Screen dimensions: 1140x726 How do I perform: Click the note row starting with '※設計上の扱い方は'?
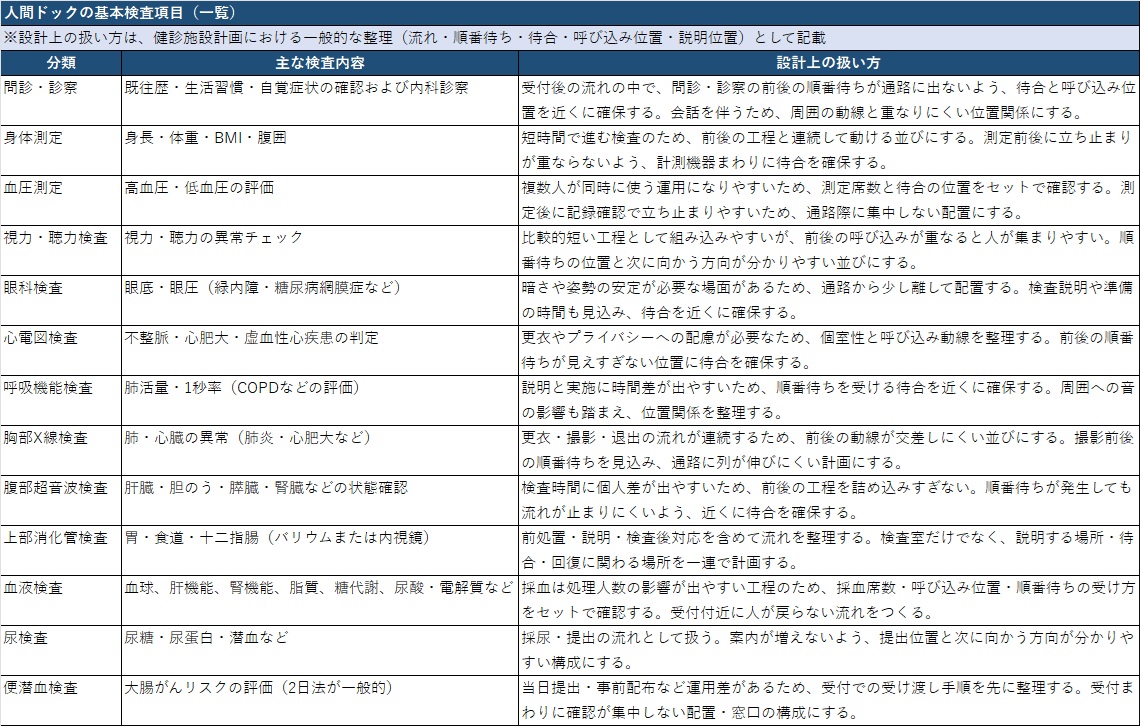point(415,37)
